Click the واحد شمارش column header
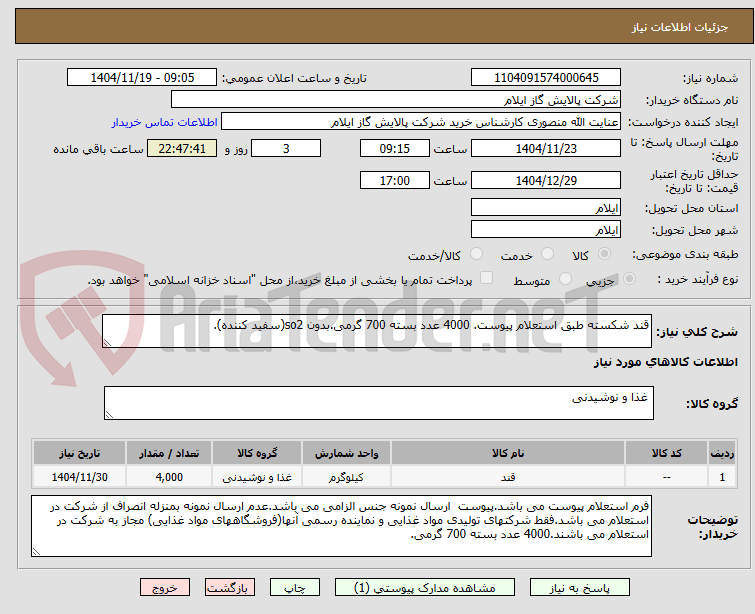 point(347,453)
